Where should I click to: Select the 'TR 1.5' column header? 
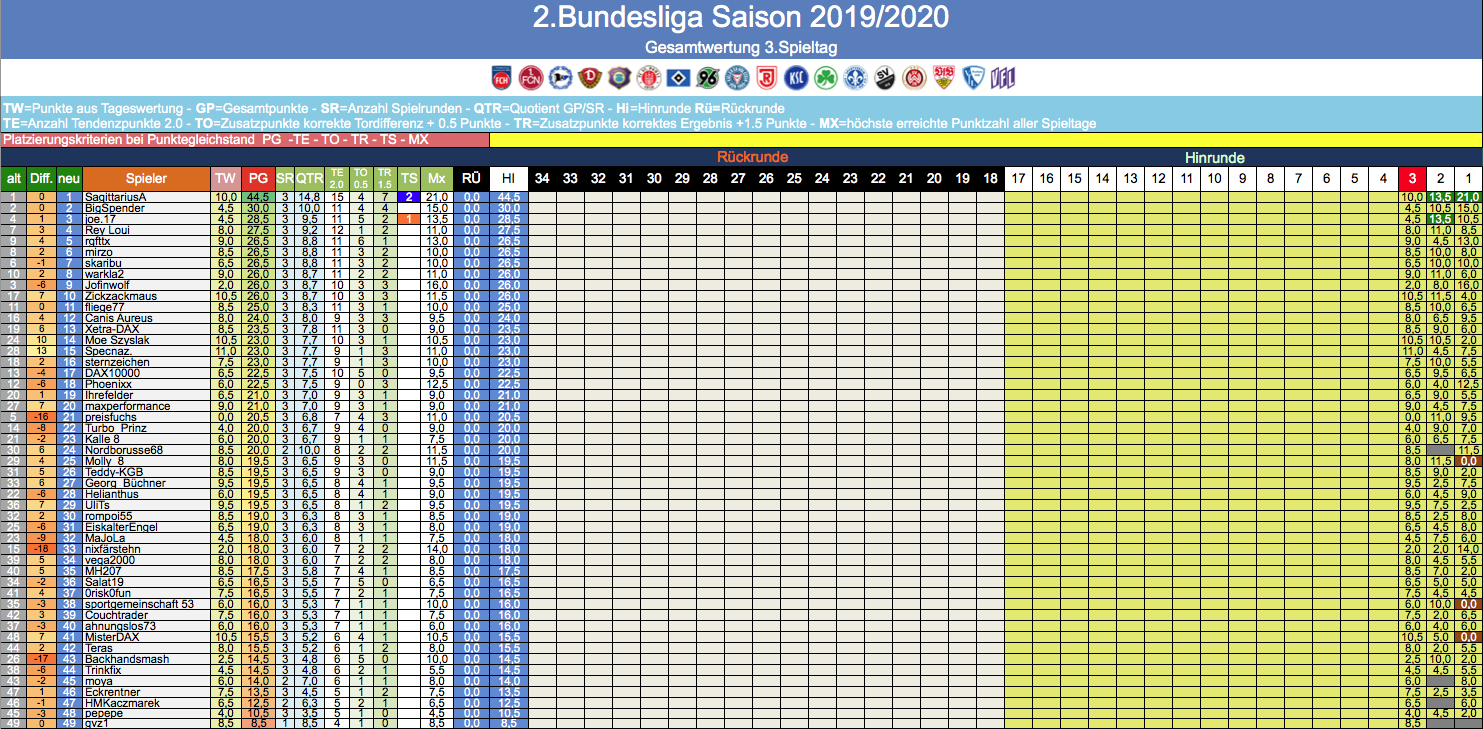(x=385, y=178)
